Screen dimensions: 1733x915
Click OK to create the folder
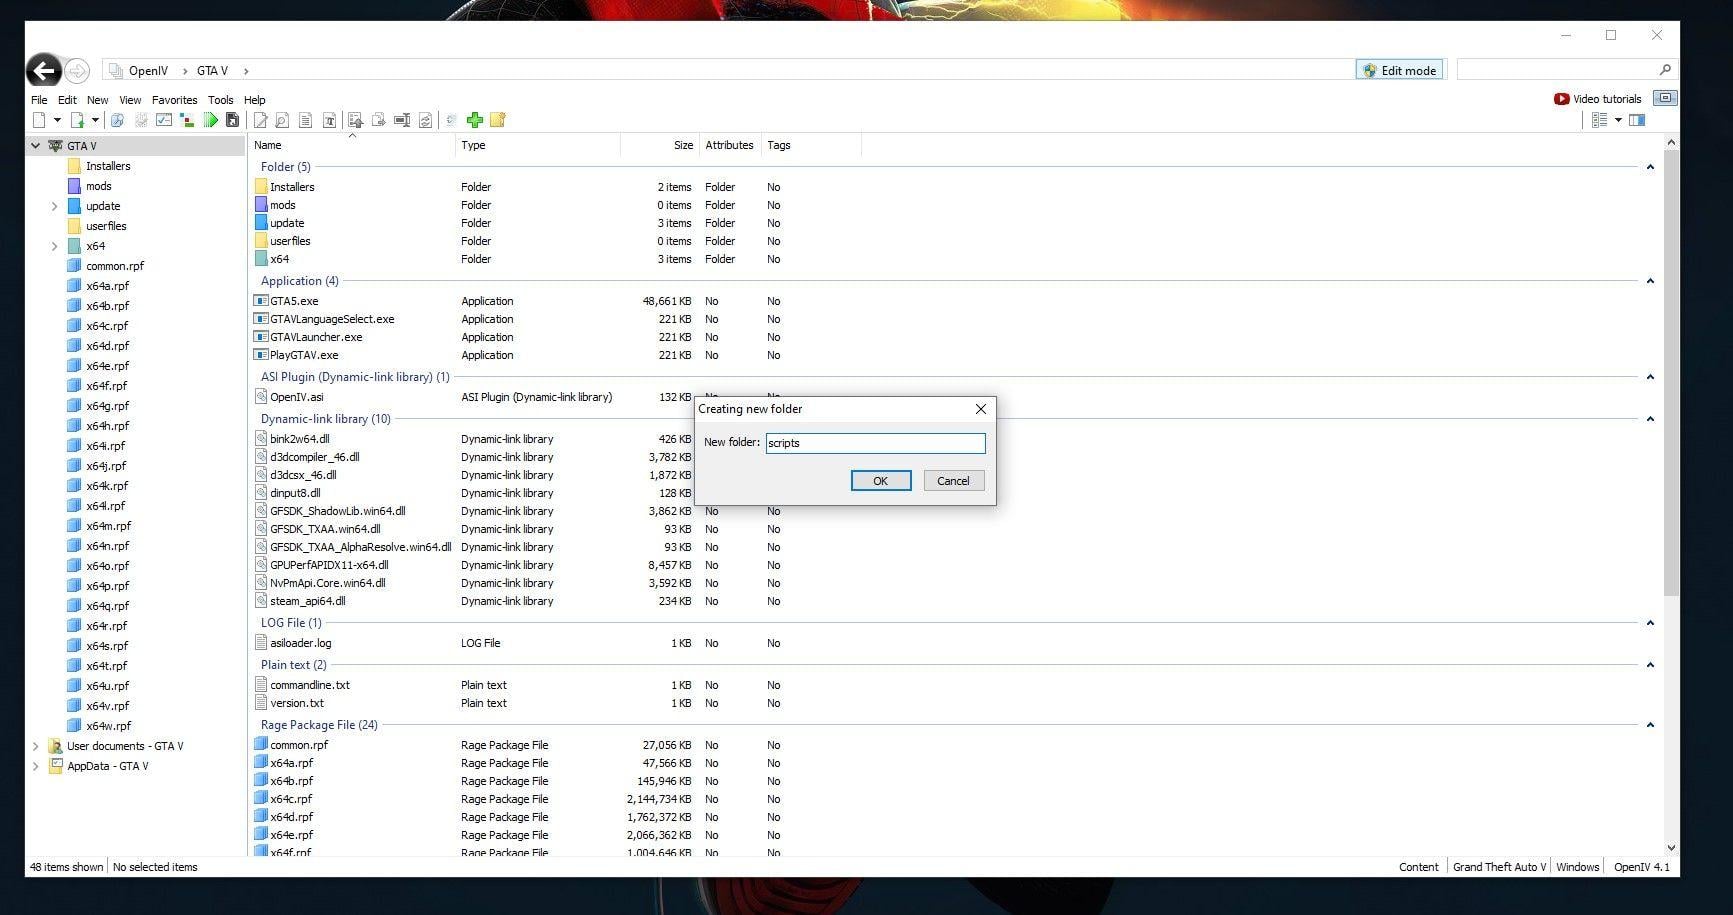pyautogui.click(x=880, y=481)
